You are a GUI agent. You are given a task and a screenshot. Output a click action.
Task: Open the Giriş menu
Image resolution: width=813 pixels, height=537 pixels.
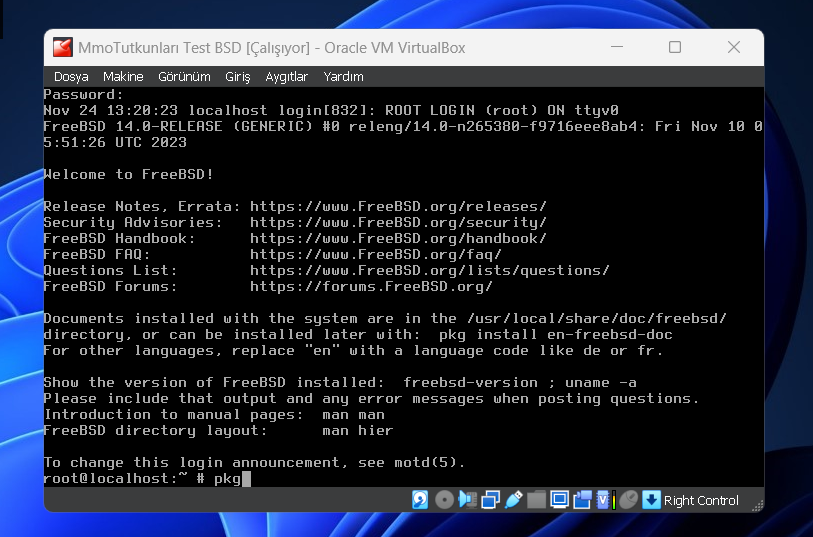pos(237,77)
